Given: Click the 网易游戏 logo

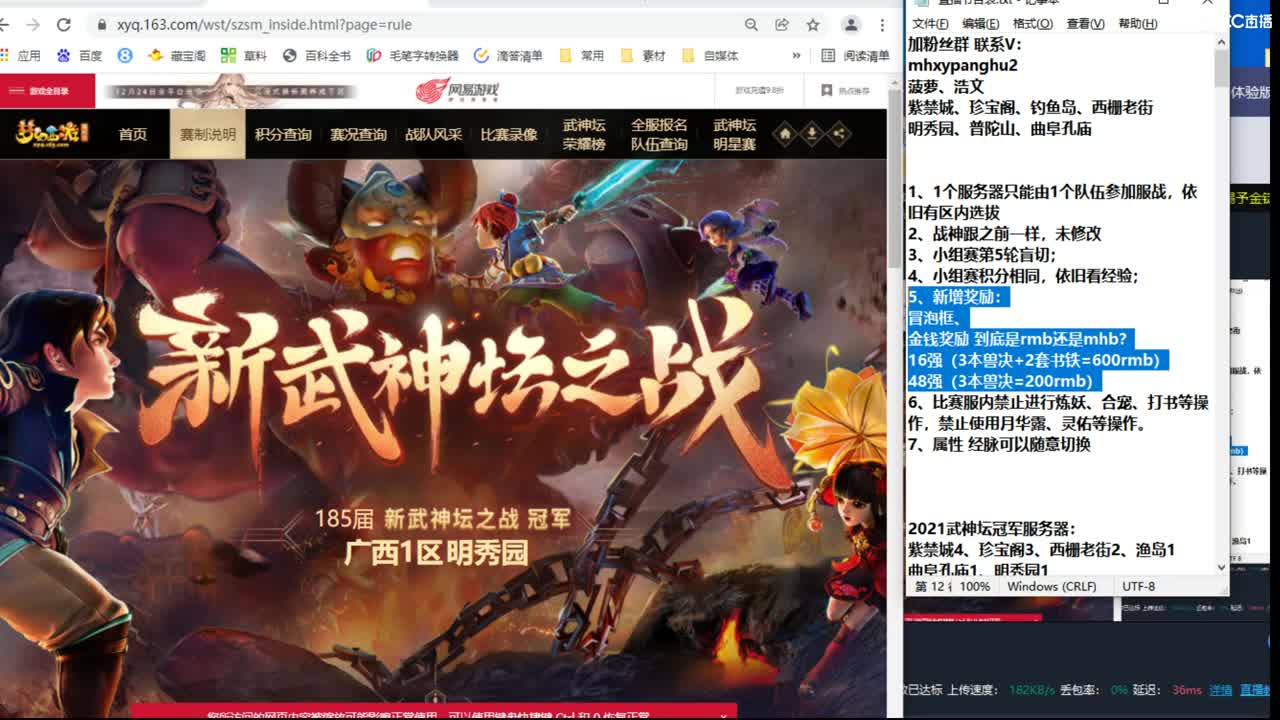Looking at the screenshot, I should click(458, 91).
